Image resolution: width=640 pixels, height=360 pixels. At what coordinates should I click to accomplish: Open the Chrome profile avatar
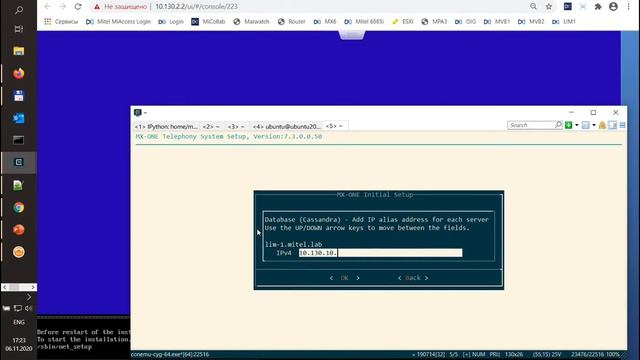[x=613, y=7]
